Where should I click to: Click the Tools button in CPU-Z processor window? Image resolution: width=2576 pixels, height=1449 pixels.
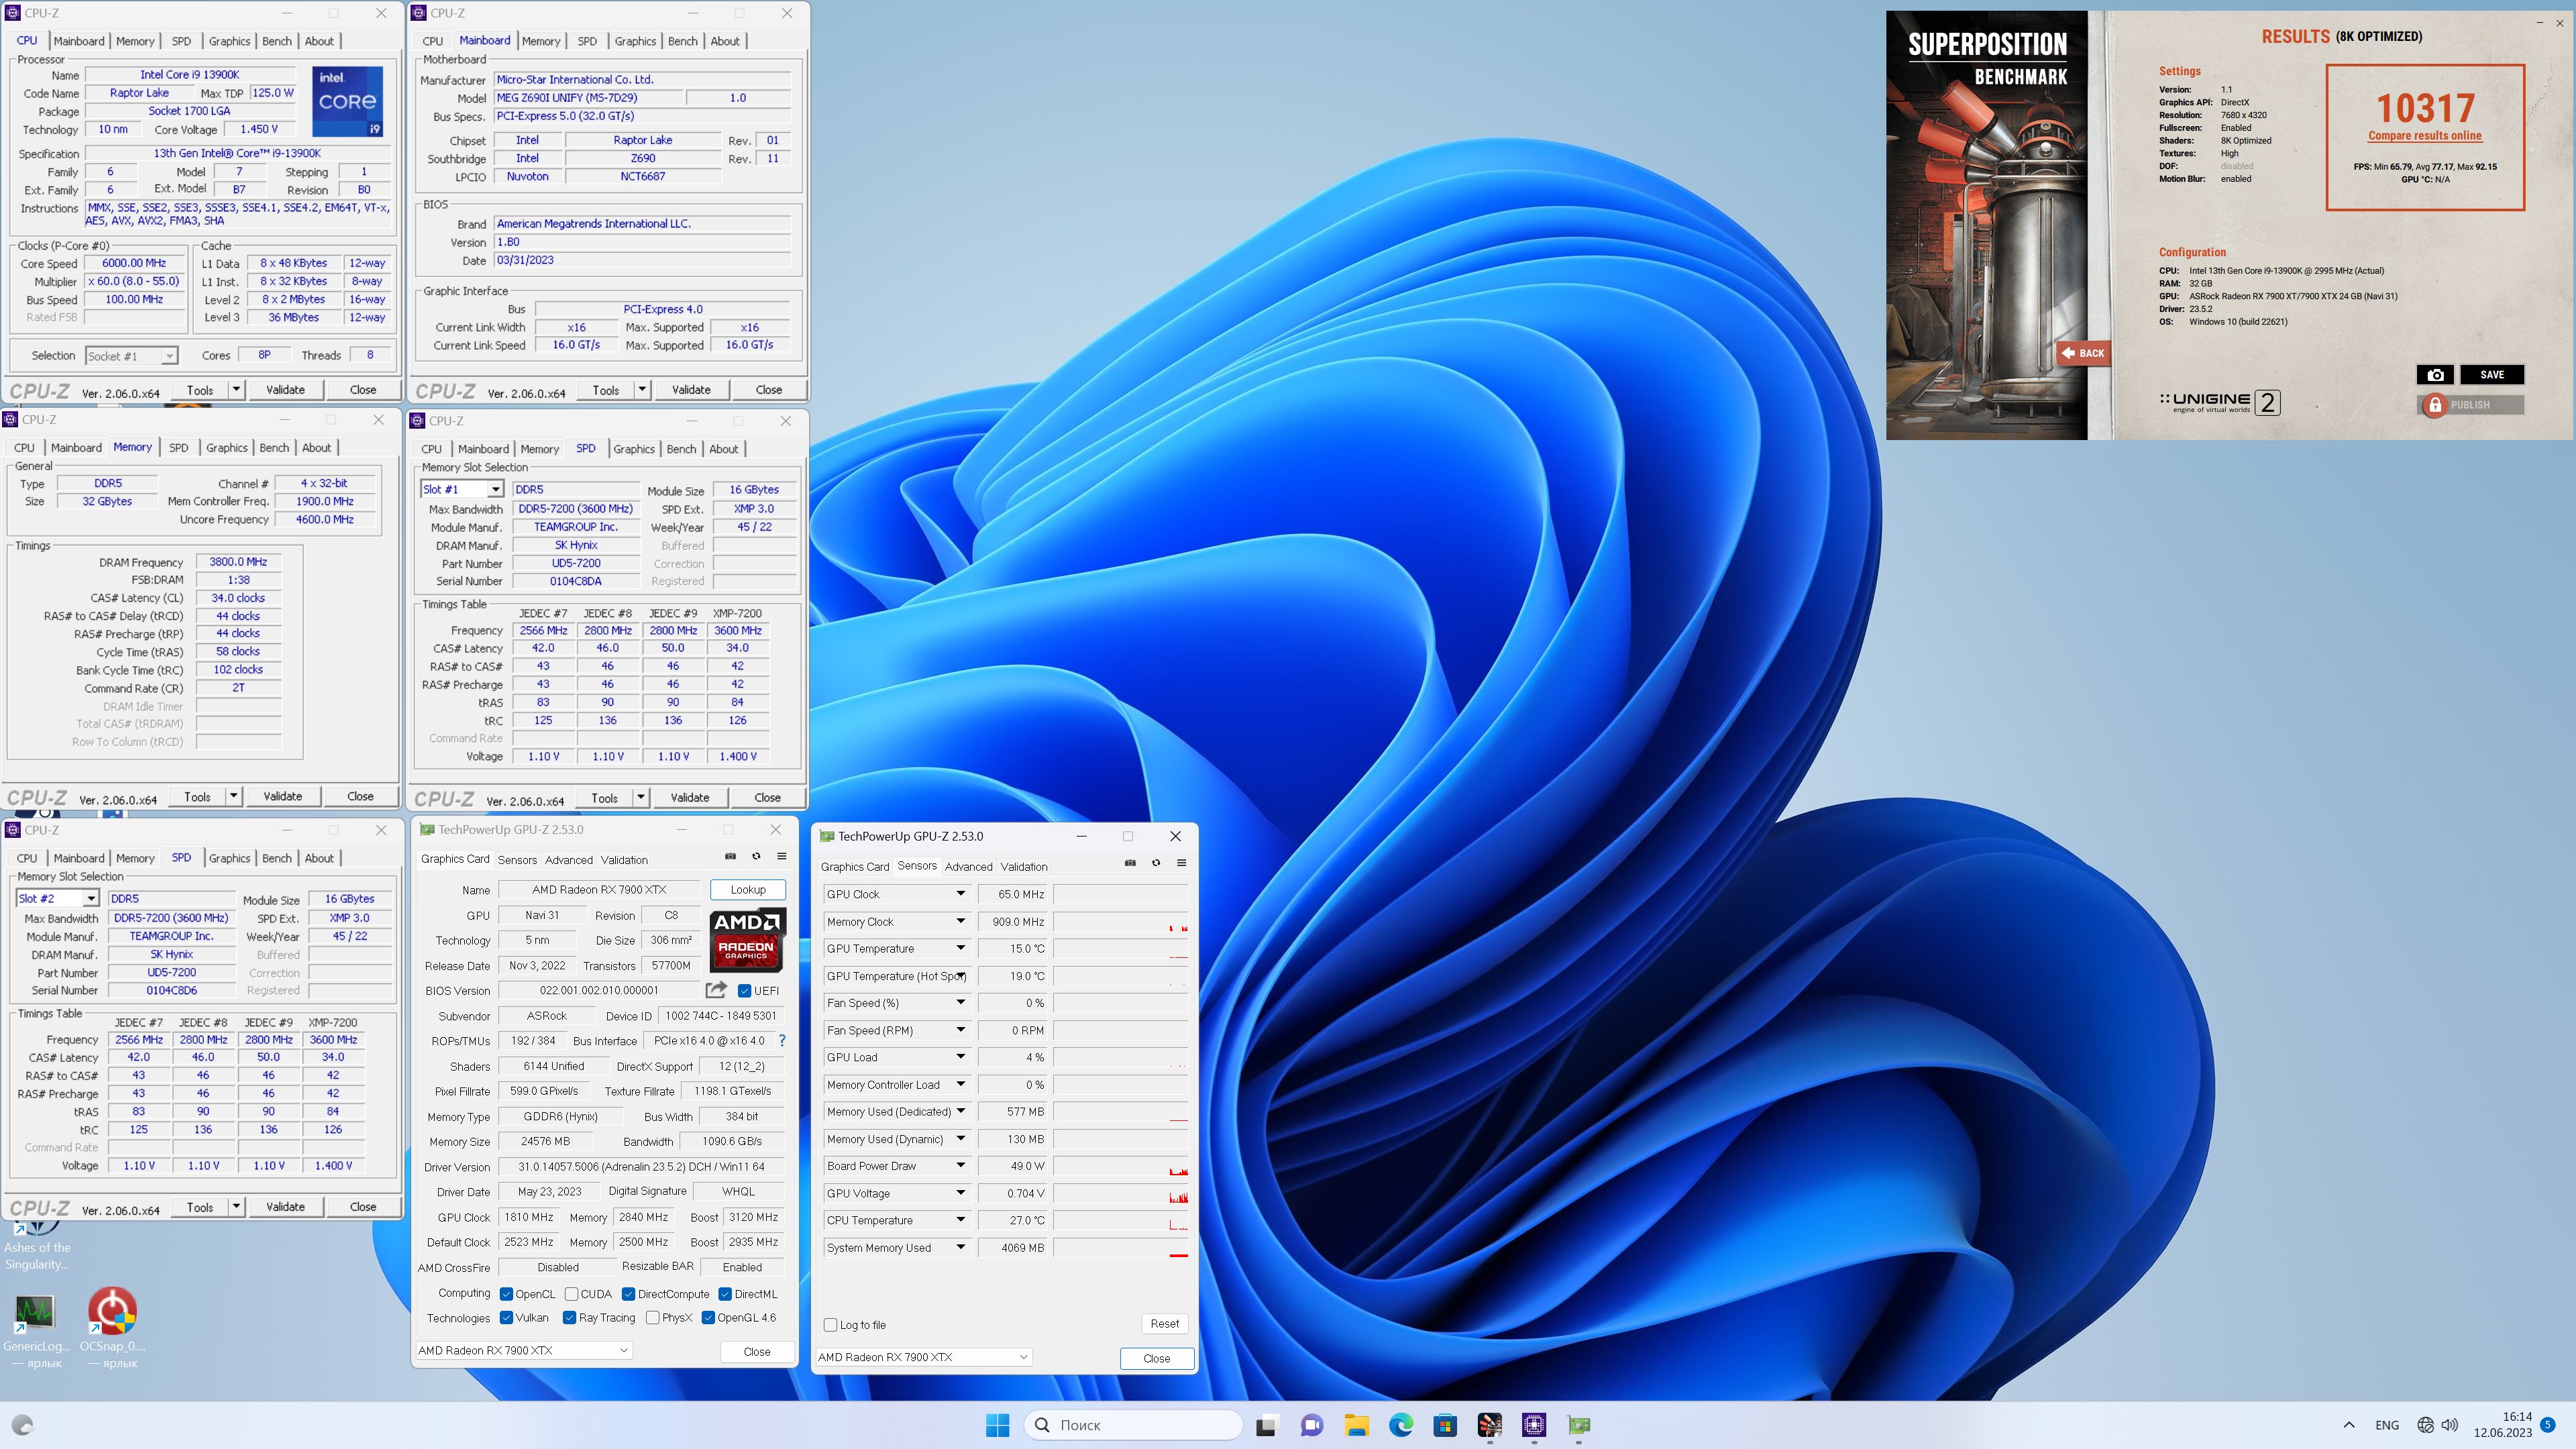pos(200,390)
